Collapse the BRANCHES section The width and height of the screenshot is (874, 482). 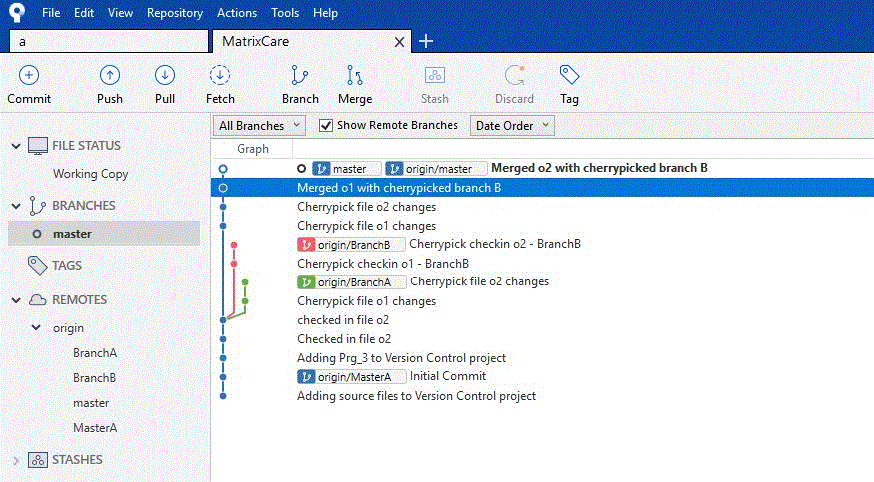[x=16, y=206]
